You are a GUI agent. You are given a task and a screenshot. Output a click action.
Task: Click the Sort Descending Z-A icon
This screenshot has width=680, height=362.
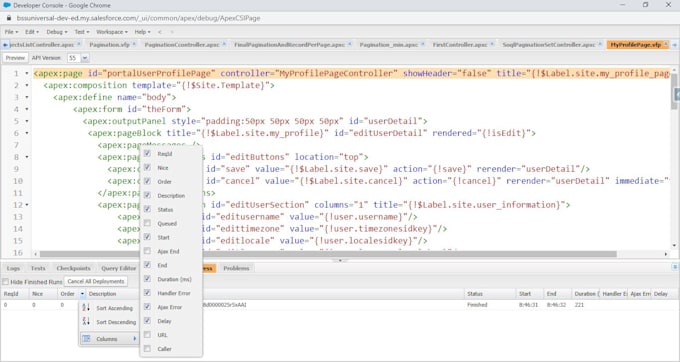click(86, 321)
